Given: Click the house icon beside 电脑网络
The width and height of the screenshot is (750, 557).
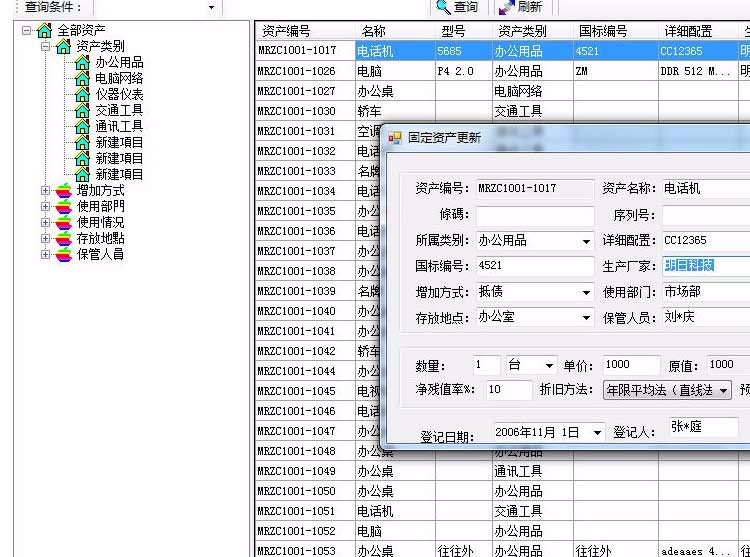Looking at the screenshot, I should pyautogui.click(x=82, y=78).
